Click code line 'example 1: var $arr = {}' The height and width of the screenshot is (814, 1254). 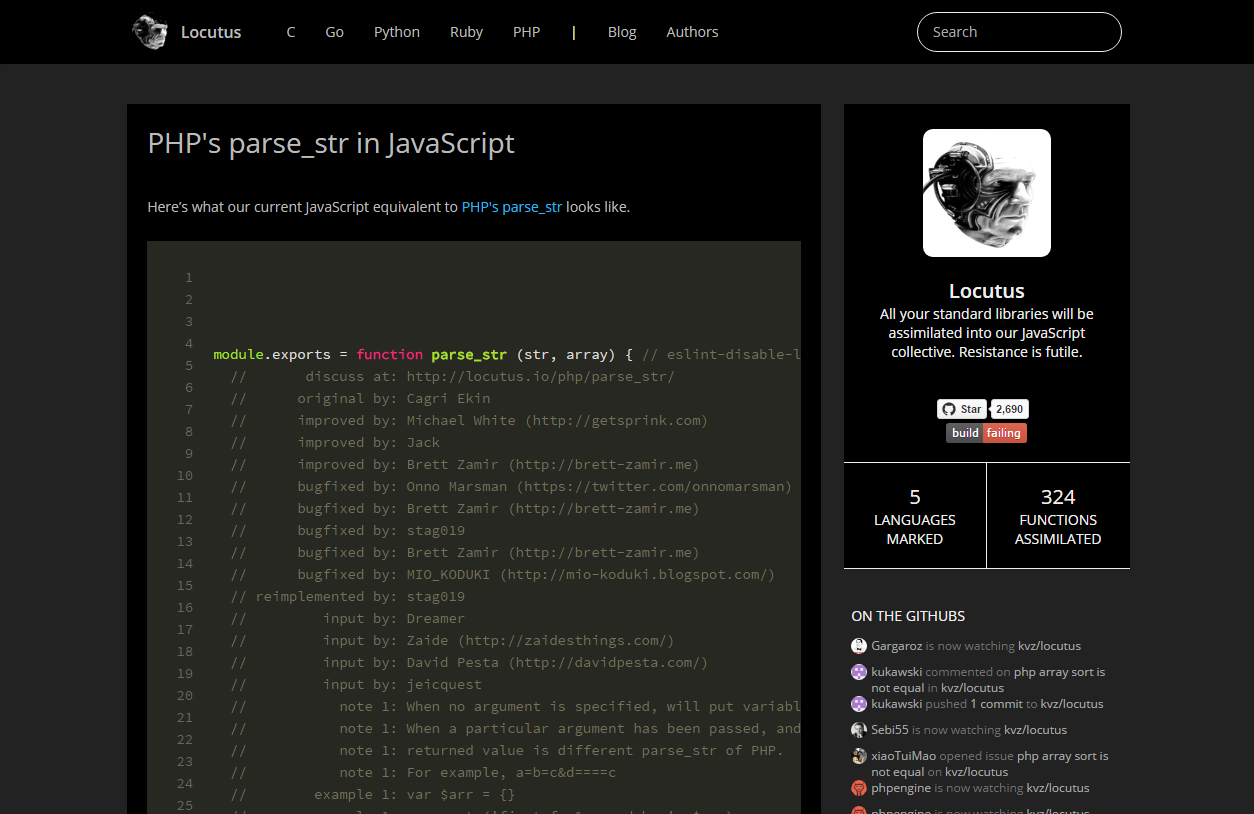coord(373,794)
